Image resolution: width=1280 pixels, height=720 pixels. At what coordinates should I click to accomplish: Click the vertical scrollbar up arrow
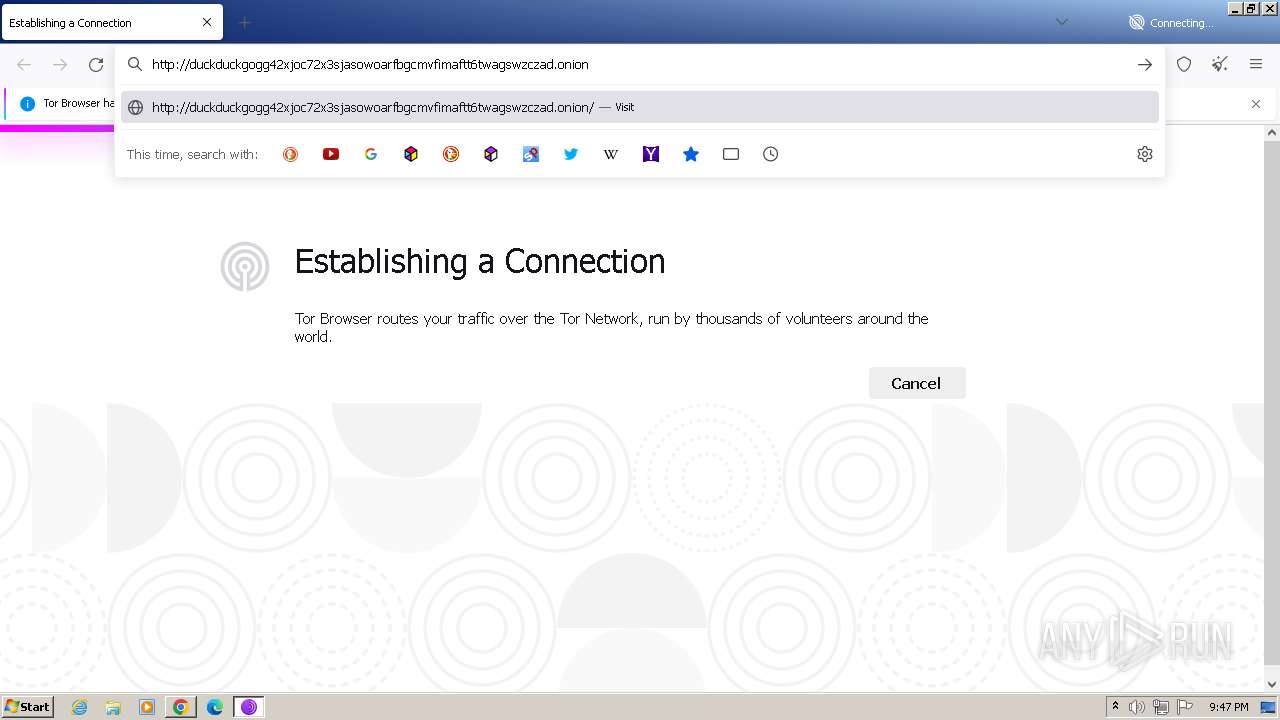pos(1272,132)
